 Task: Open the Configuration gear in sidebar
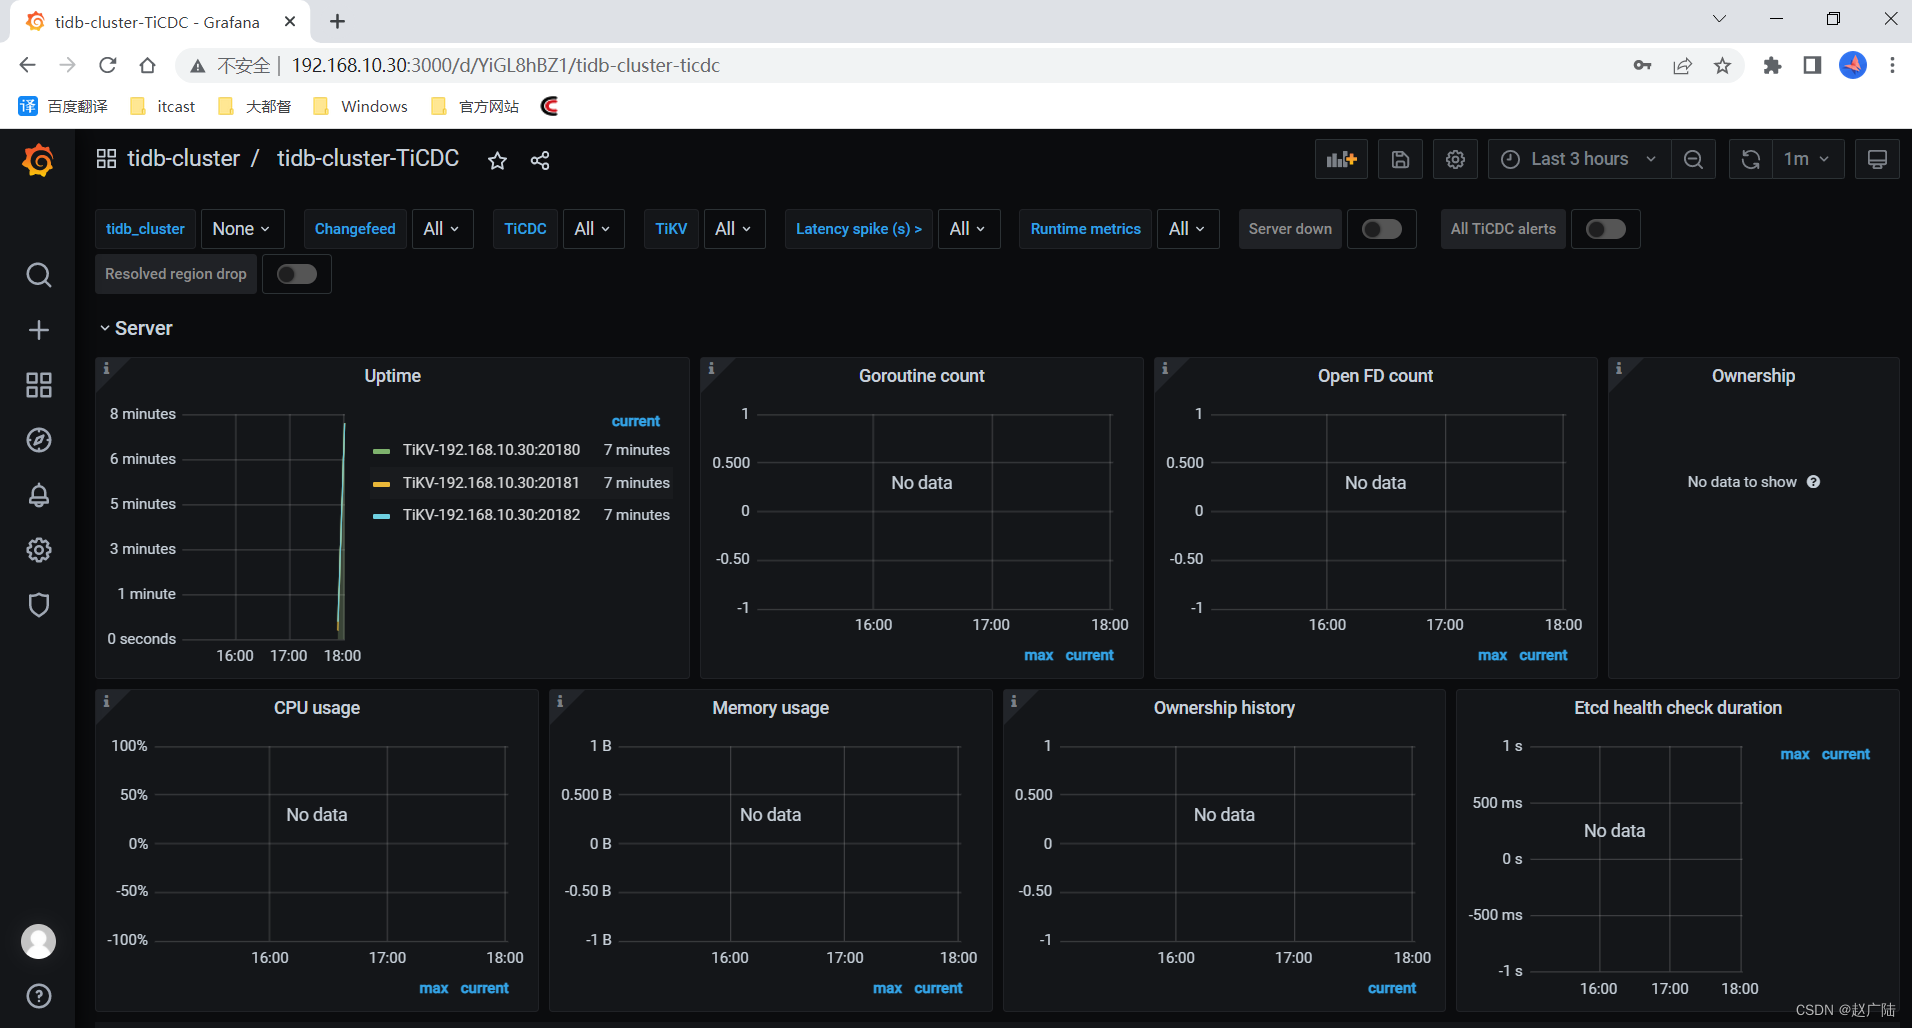(38, 550)
